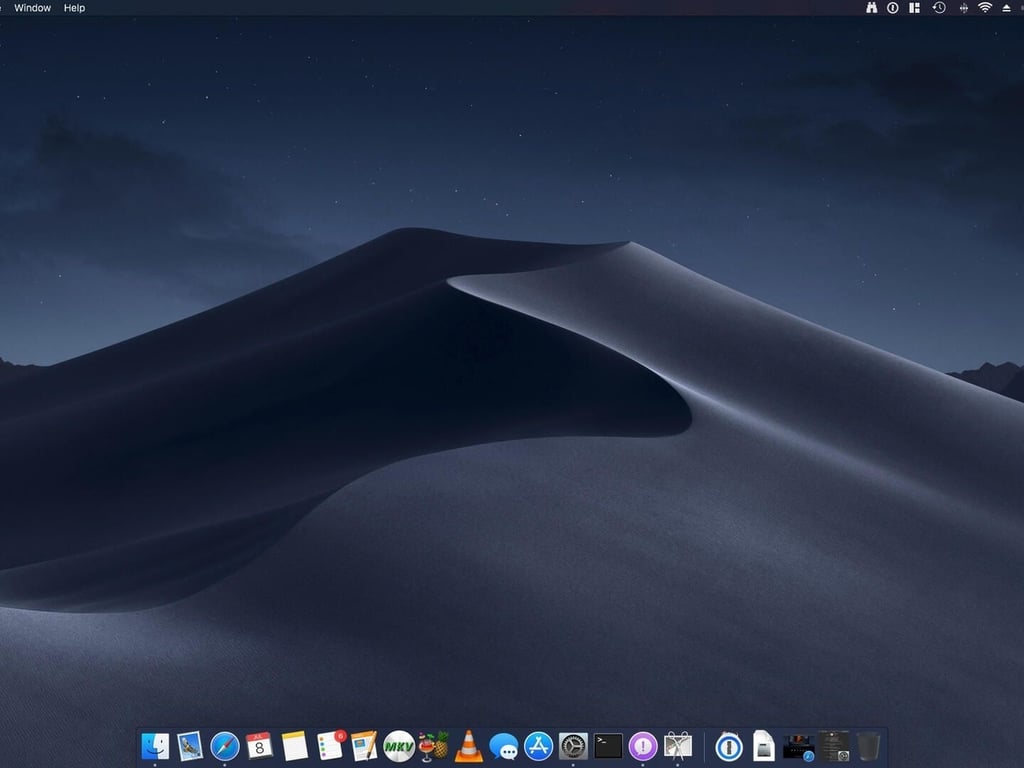
Task: Launch HandBrake pineapple icon
Action: point(434,746)
